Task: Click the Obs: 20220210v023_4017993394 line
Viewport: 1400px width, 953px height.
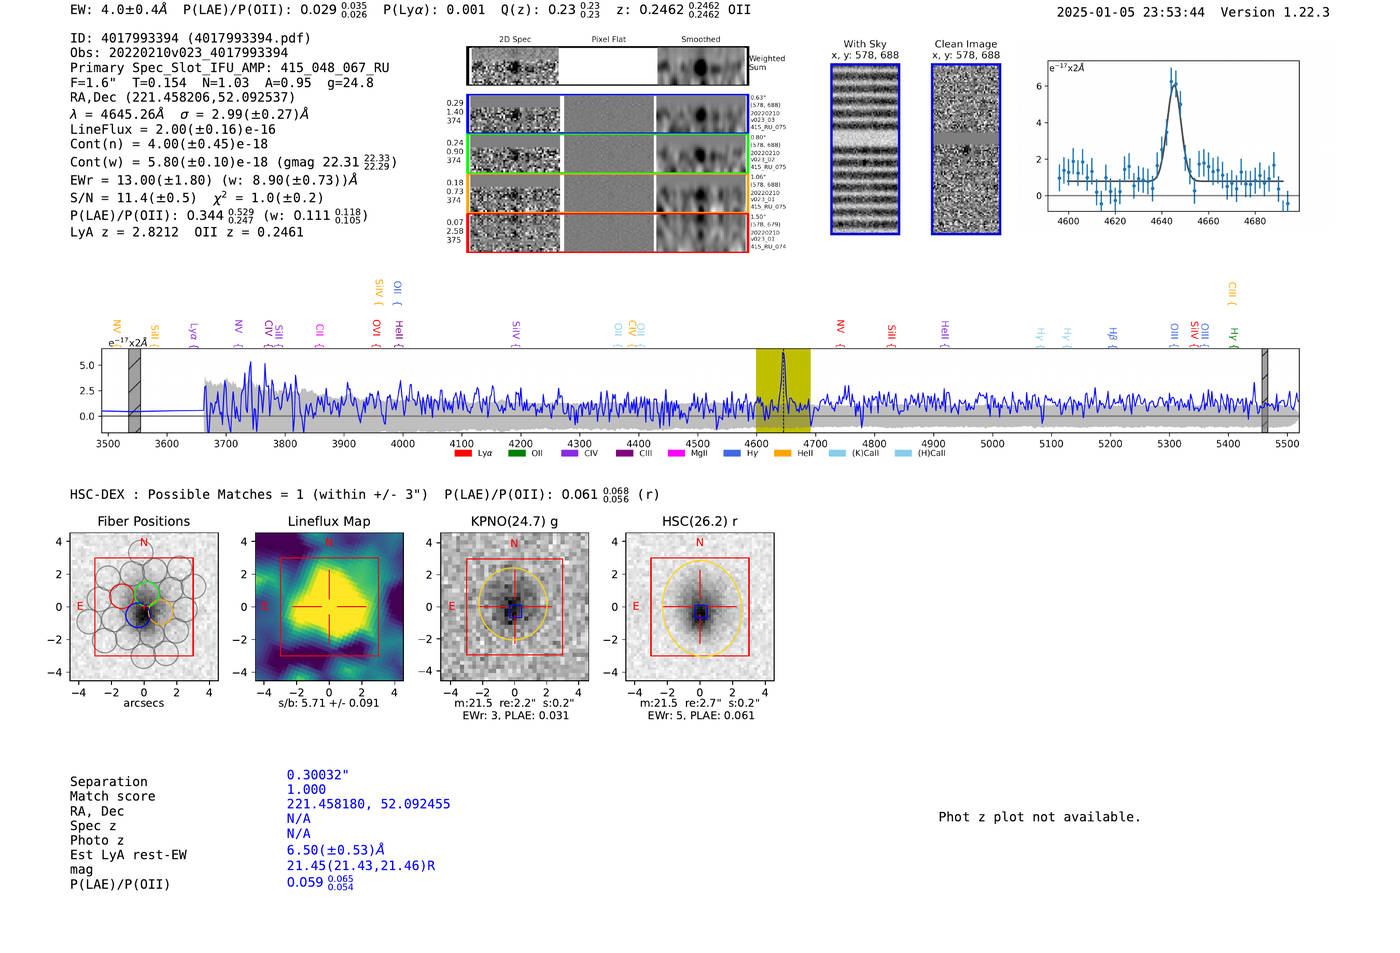Action: [x=179, y=53]
